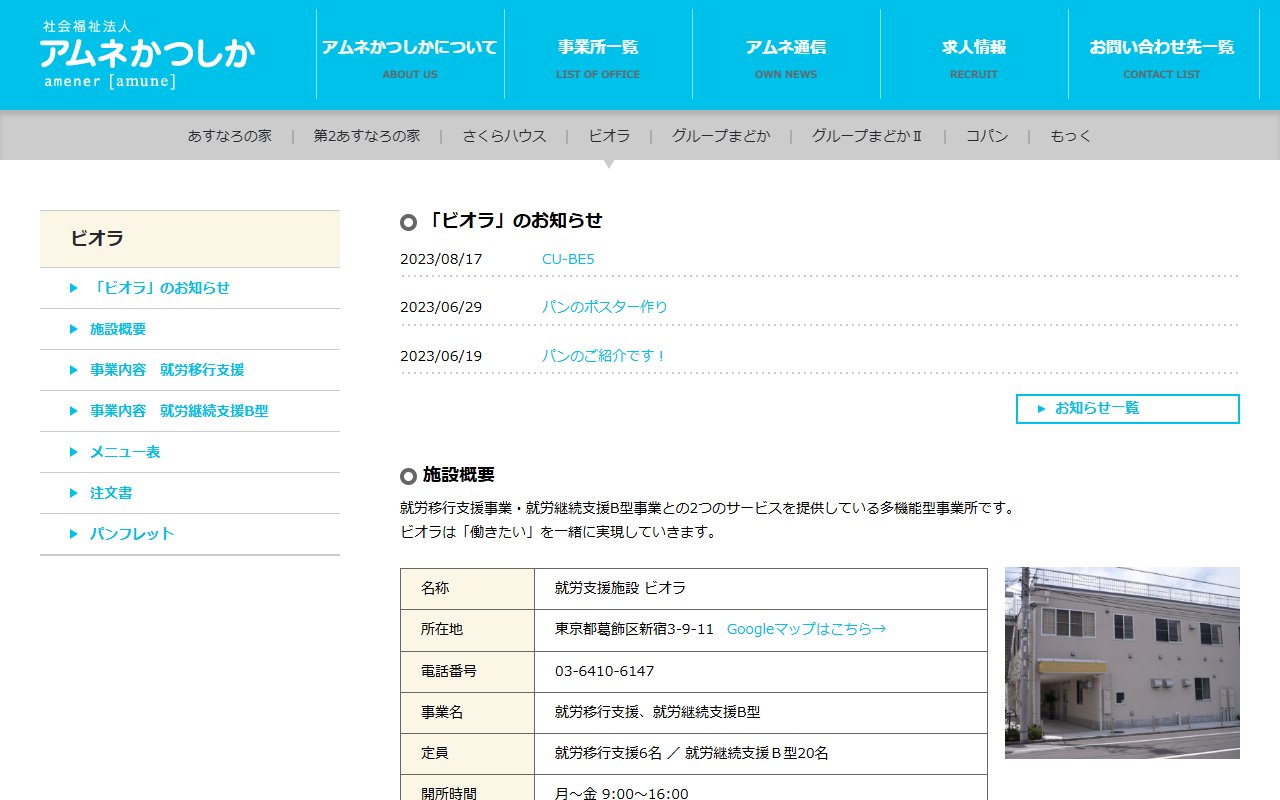This screenshot has width=1280, height=800.
Task: Open Googleマップはこちら→ link
Action: coord(806,629)
